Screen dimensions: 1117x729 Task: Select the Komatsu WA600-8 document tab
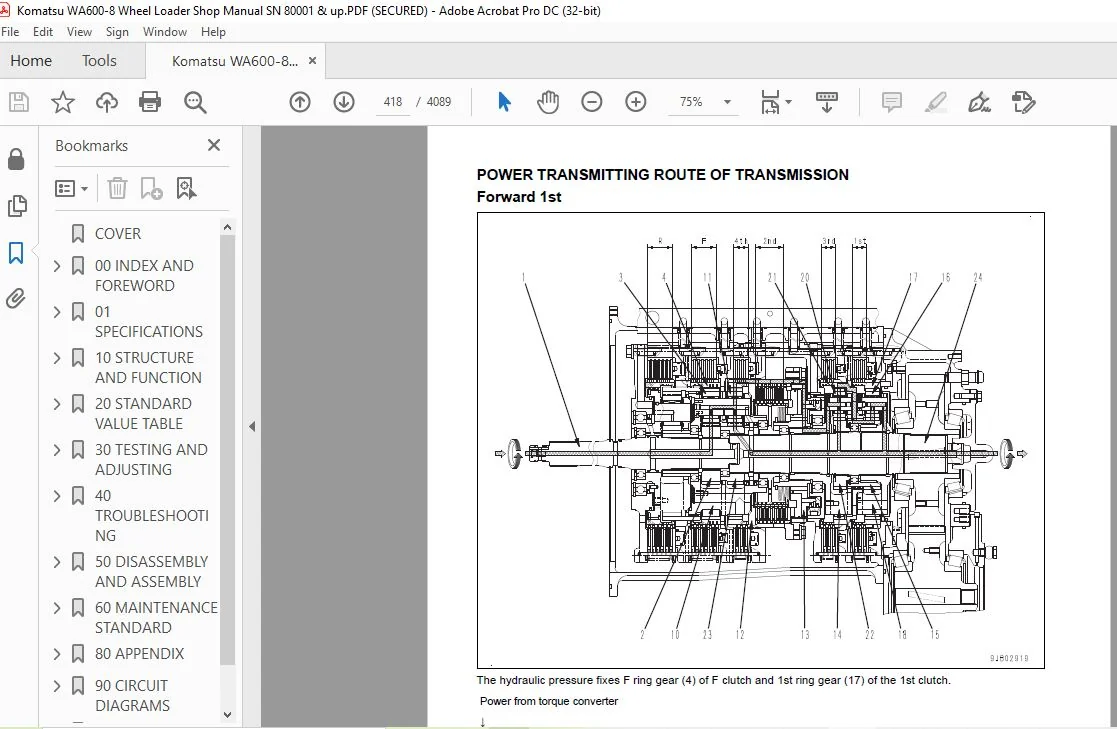tap(235, 61)
